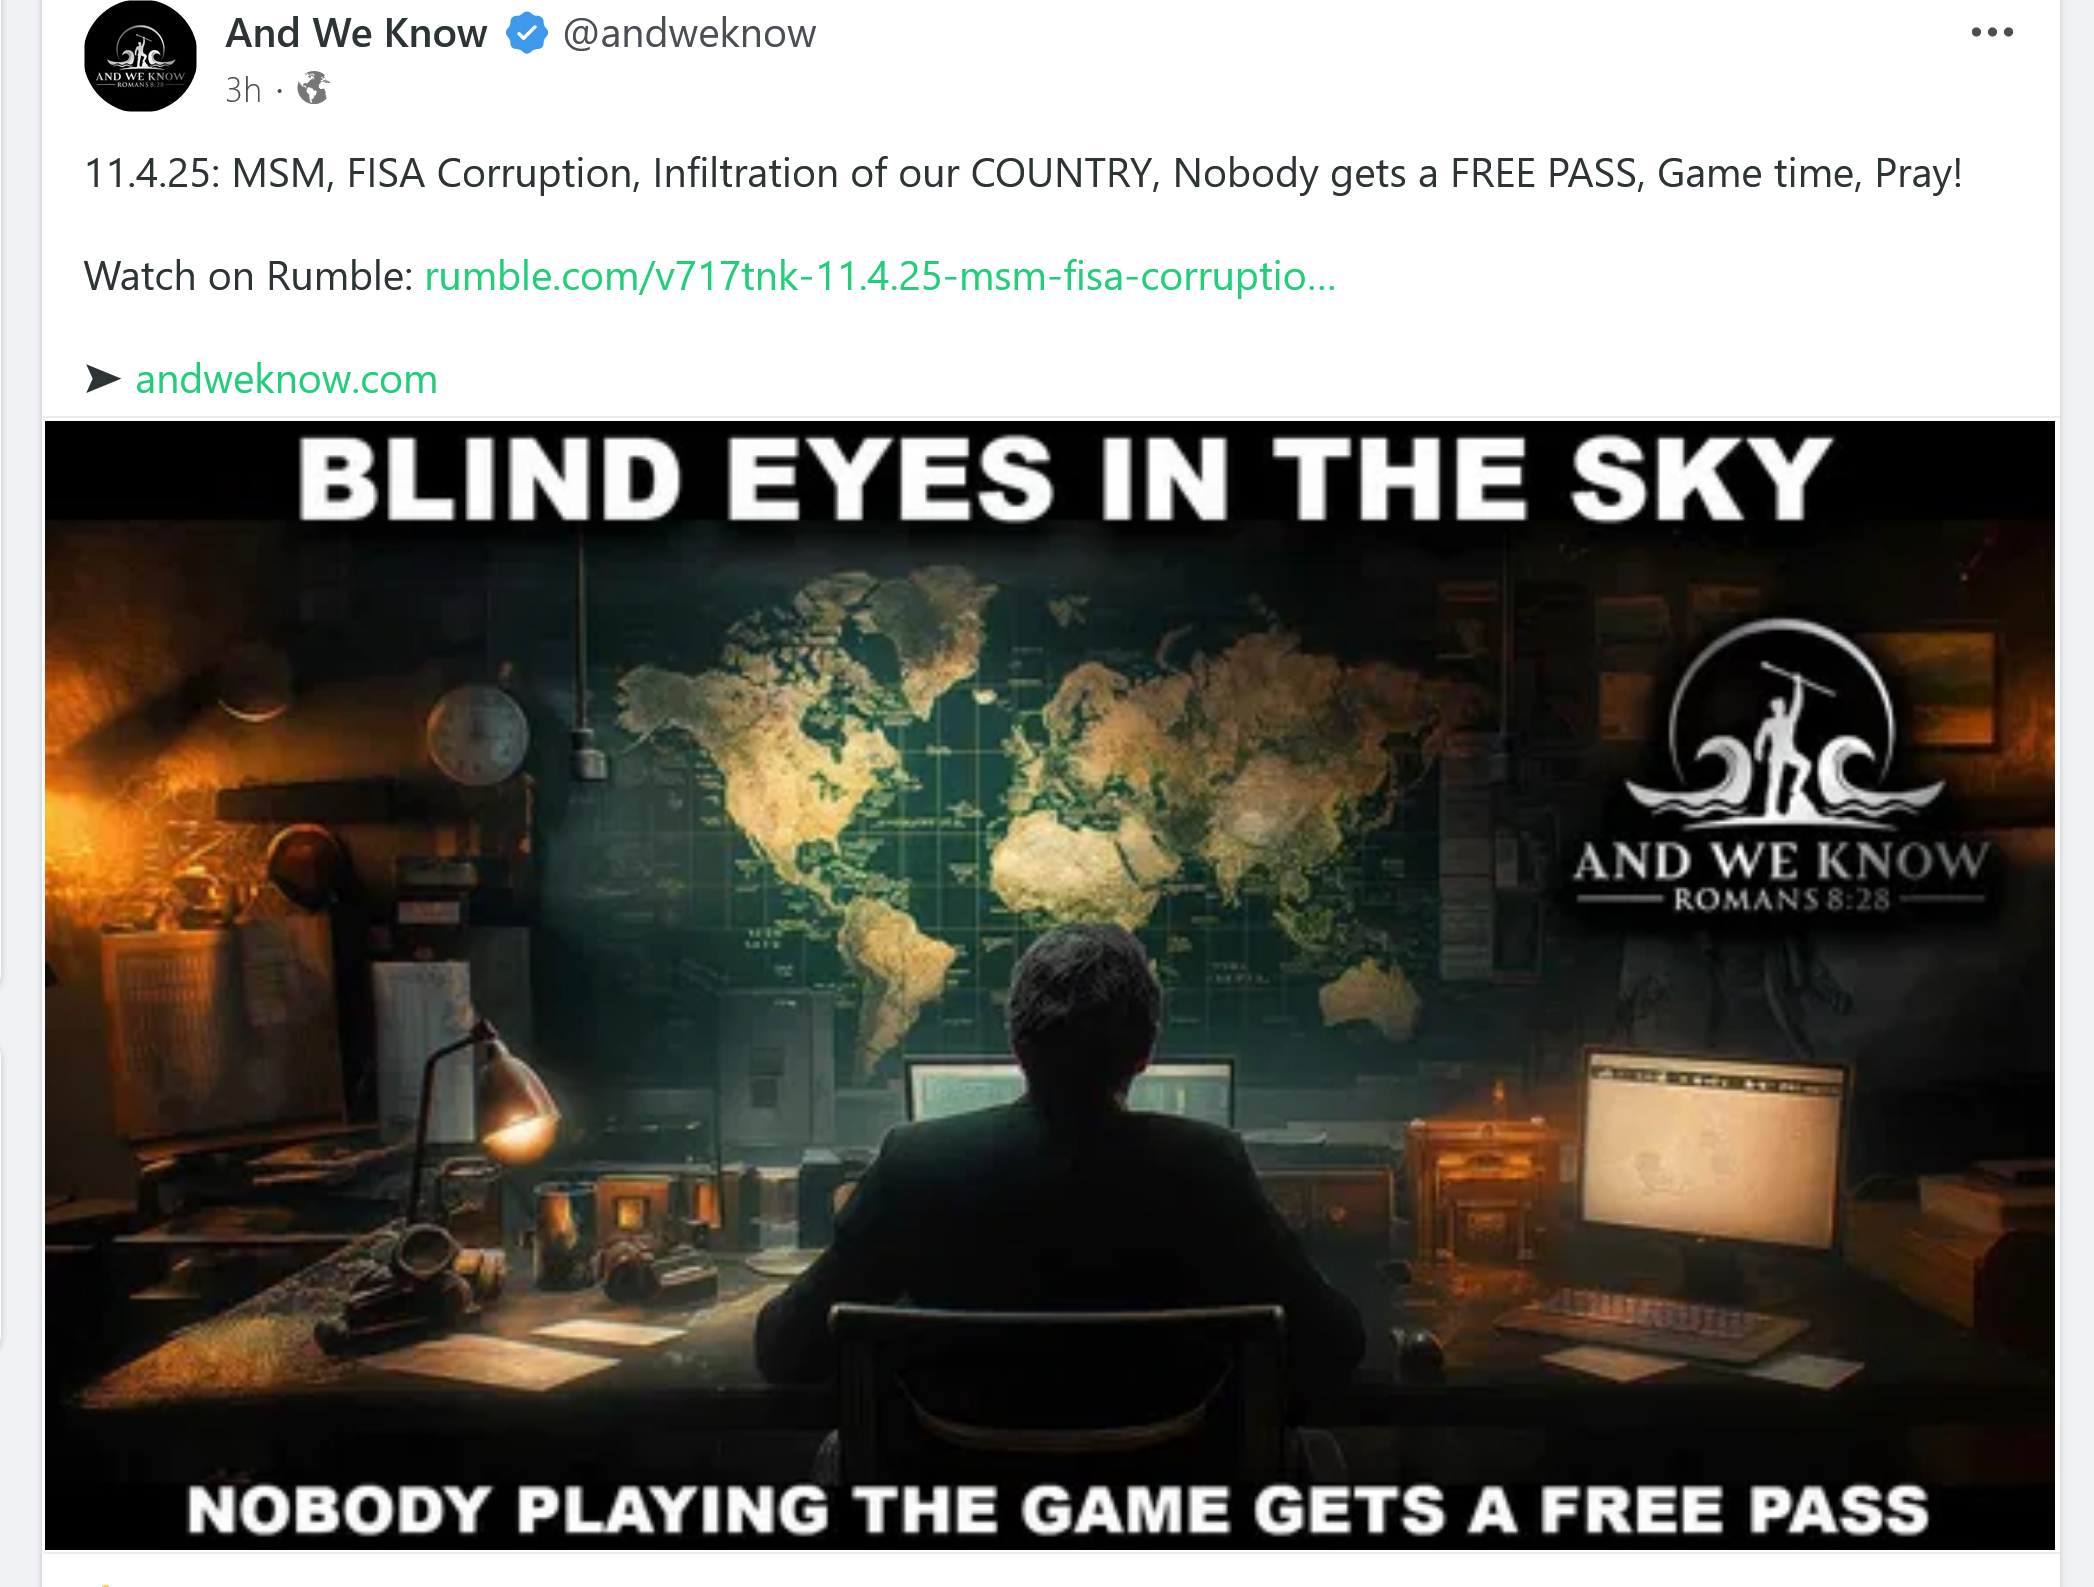
Task: Open the @andweknow handle link
Action: click(x=690, y=33)
